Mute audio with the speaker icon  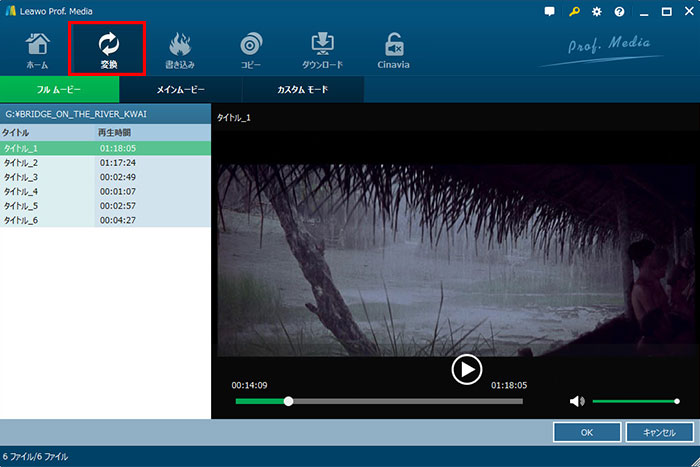[x=576, y=401]
